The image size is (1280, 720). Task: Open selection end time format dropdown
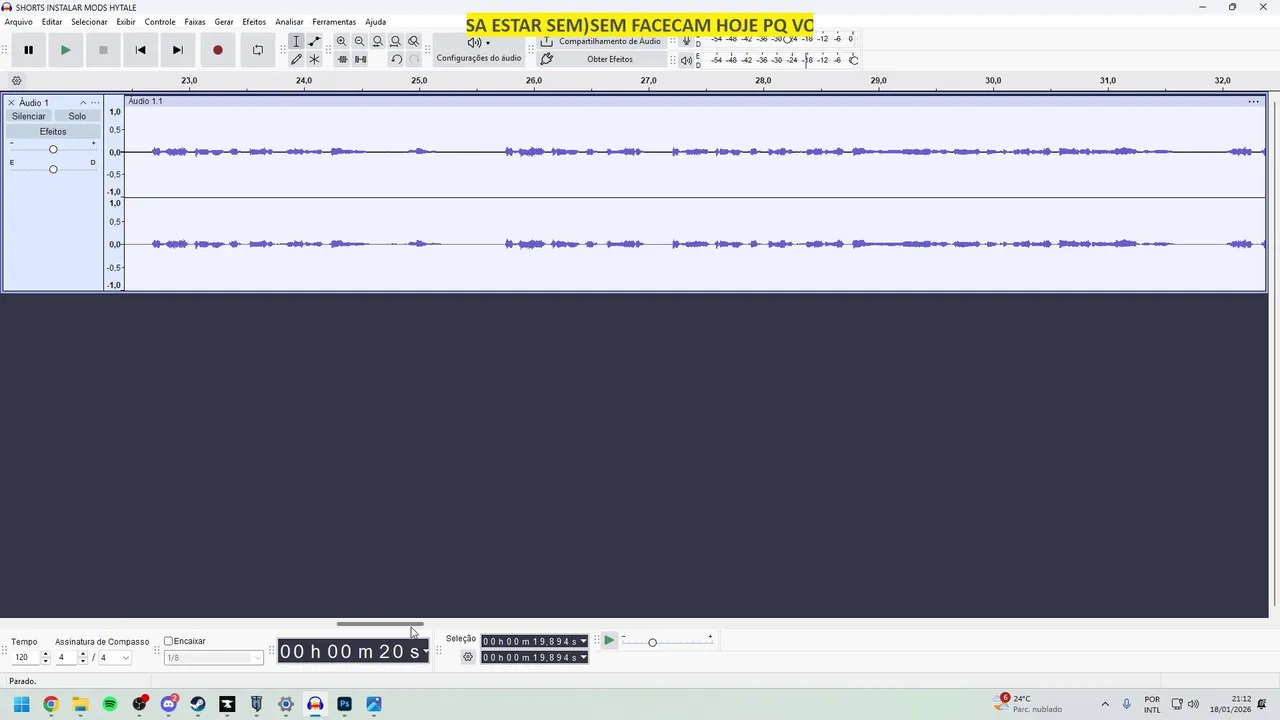tap(584, 658)
